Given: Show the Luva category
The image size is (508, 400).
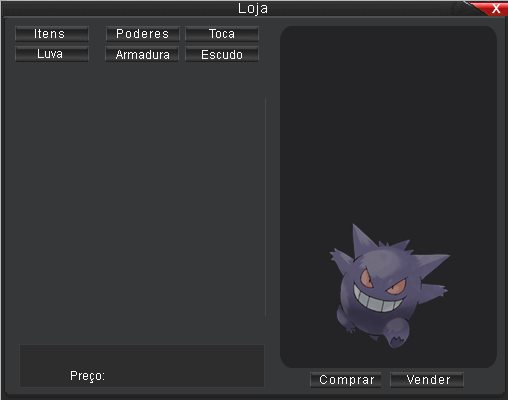Looking at the screenshot, I should (x=52, y=54).
